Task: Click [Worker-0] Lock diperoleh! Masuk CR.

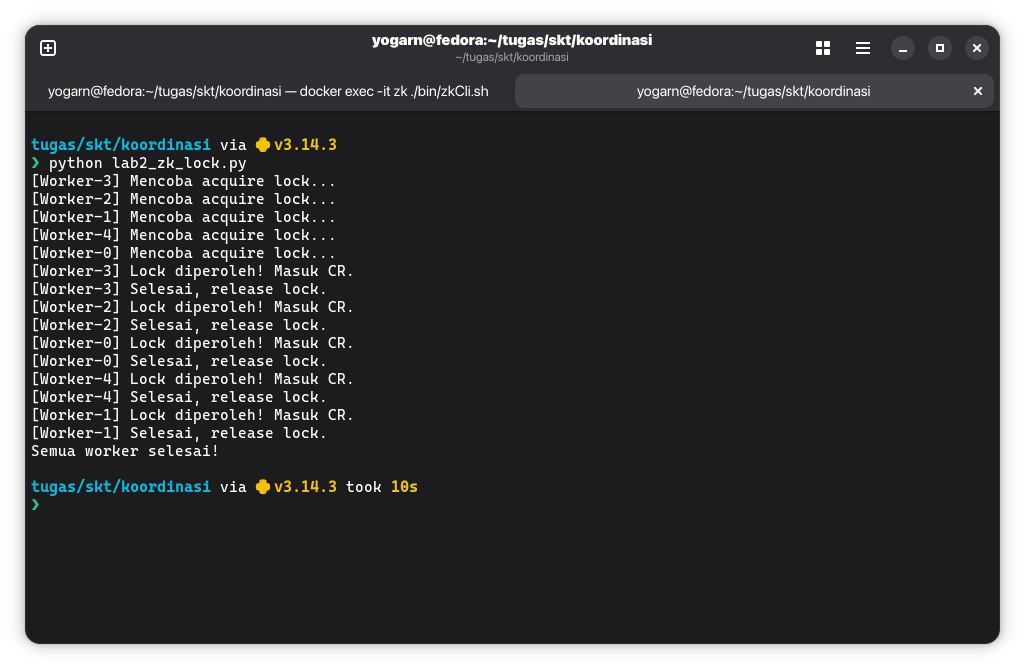Action: (192, 343)
